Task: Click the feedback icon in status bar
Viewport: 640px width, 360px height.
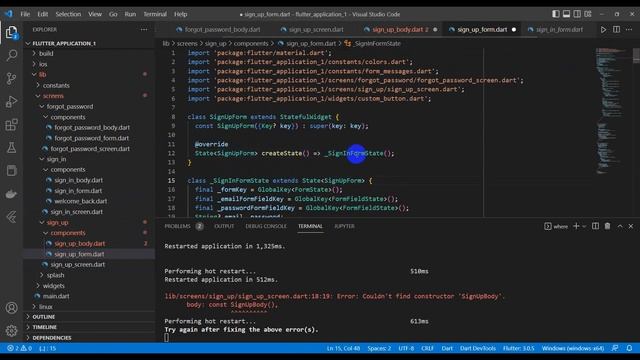Action: click(x=615, y=348)
